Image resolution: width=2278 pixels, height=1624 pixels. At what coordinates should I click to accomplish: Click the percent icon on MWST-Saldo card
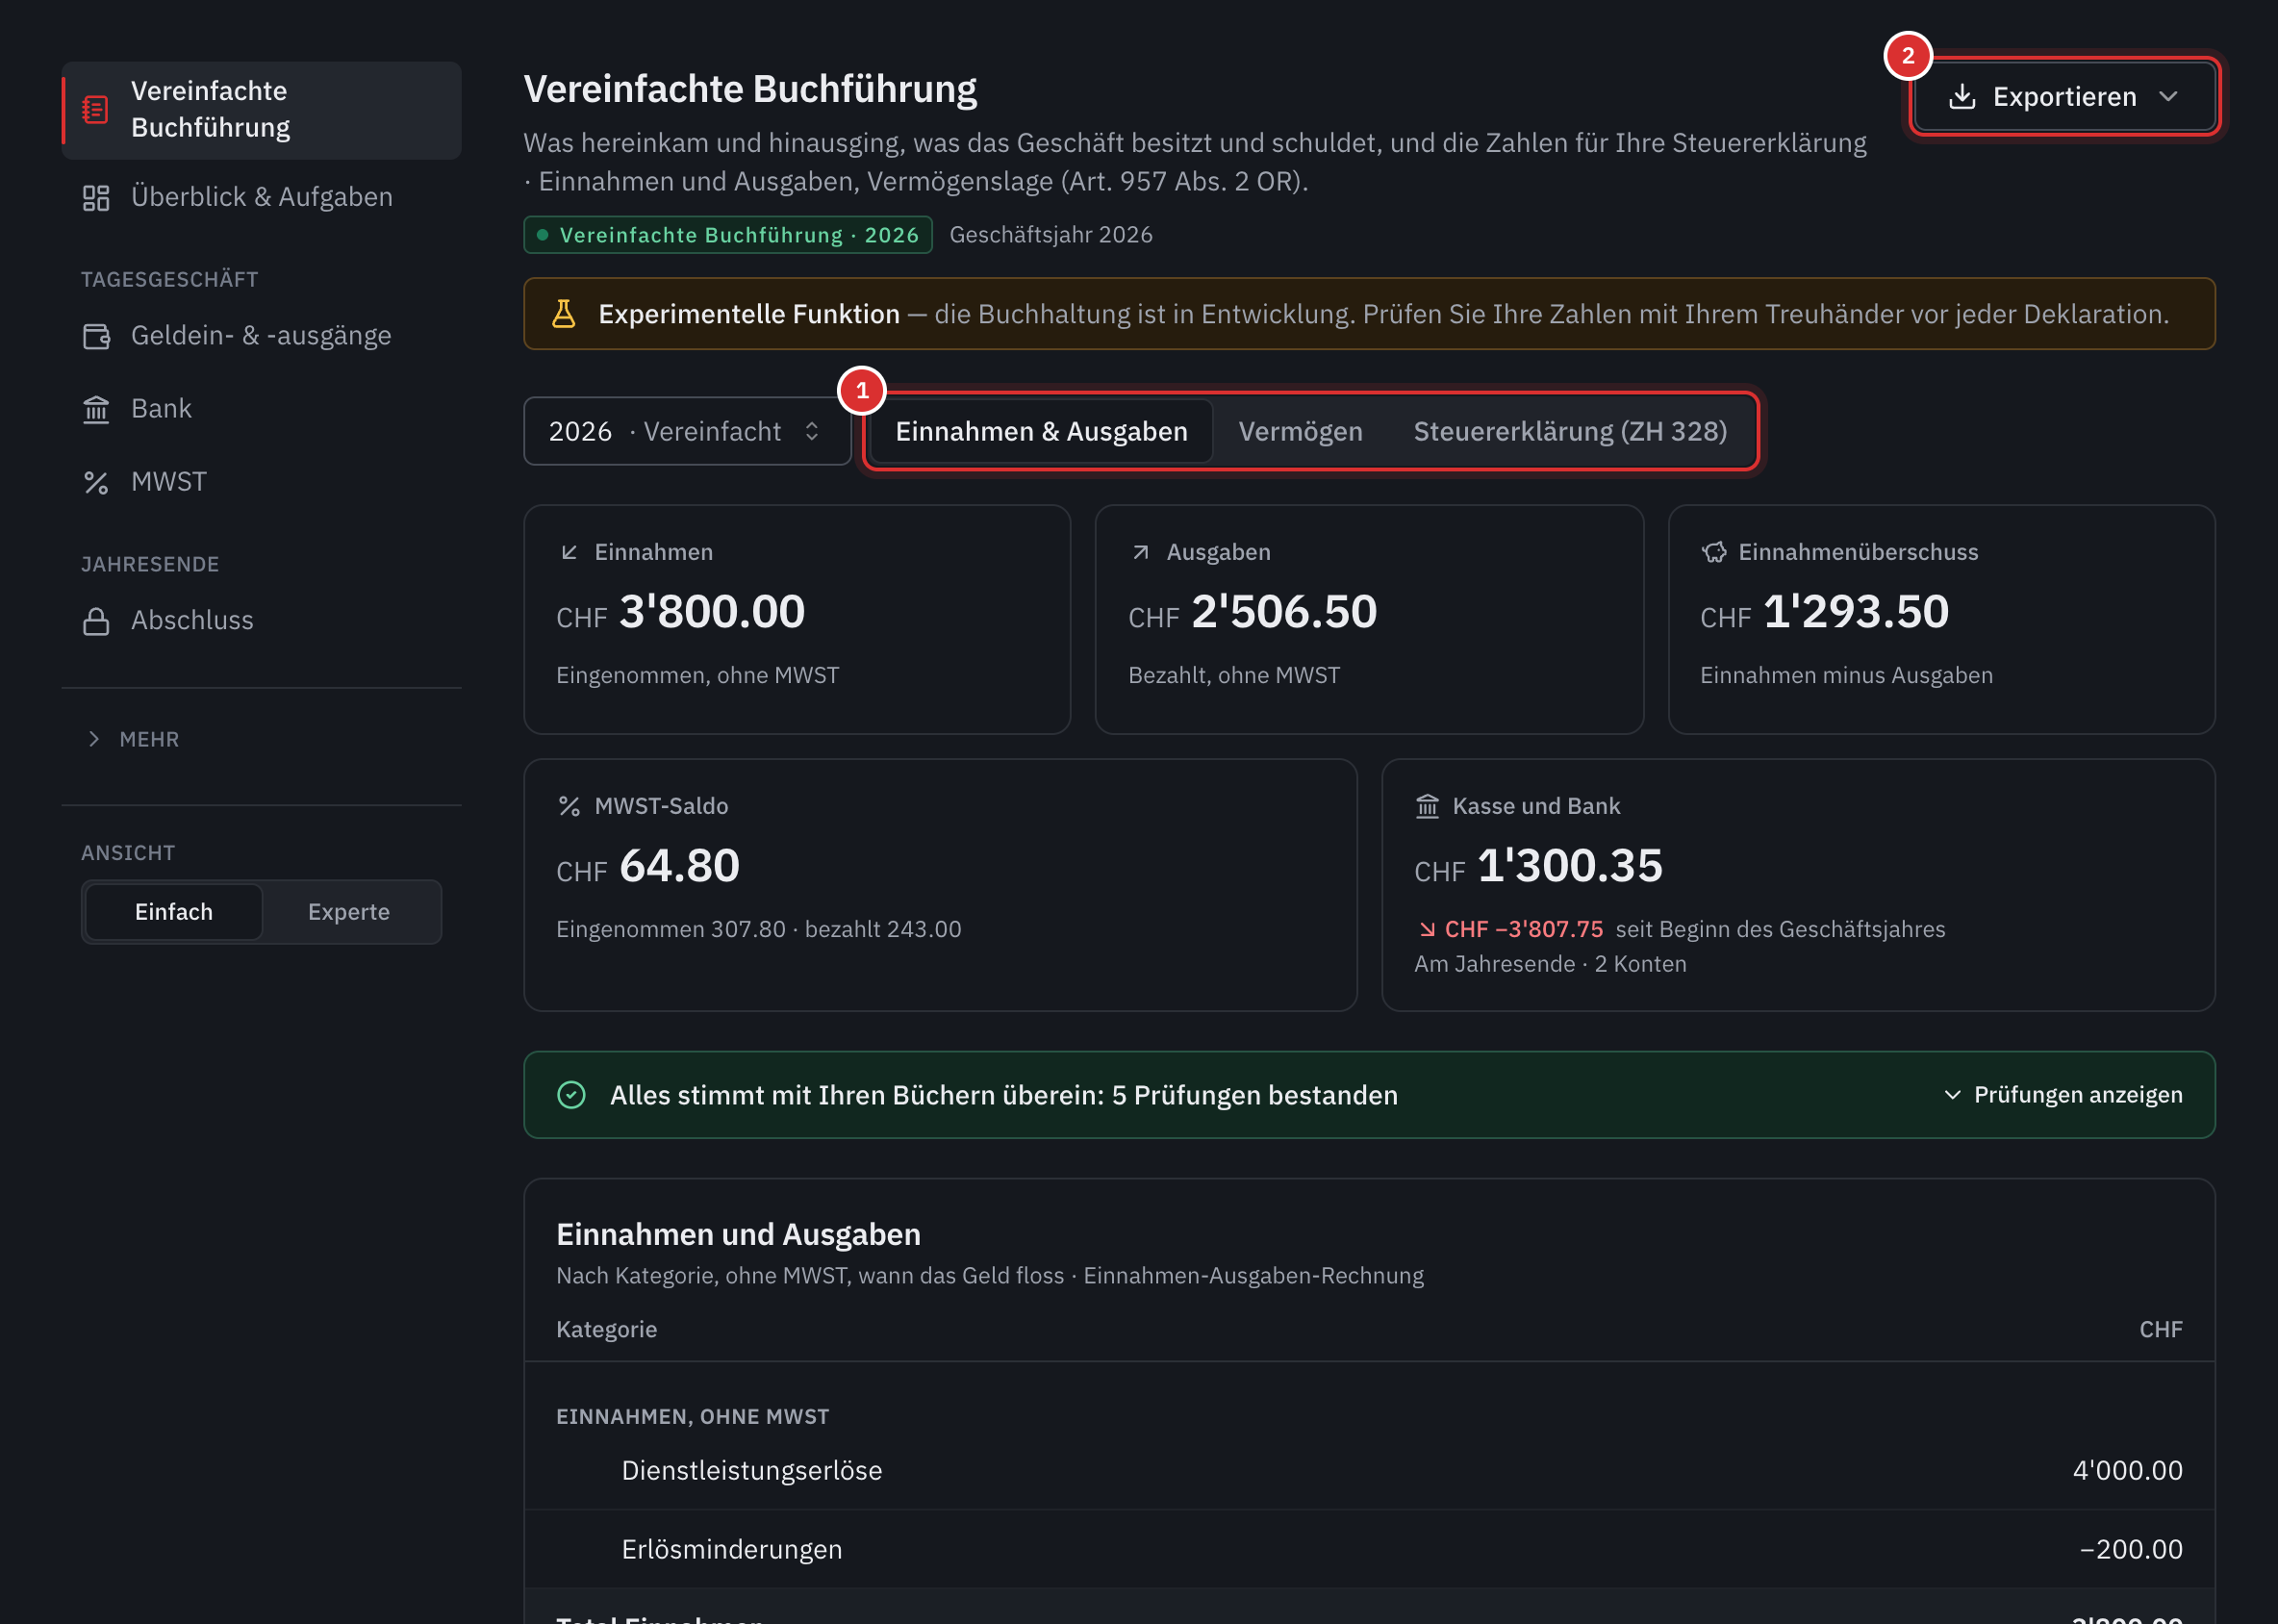[x=569, y=806]
